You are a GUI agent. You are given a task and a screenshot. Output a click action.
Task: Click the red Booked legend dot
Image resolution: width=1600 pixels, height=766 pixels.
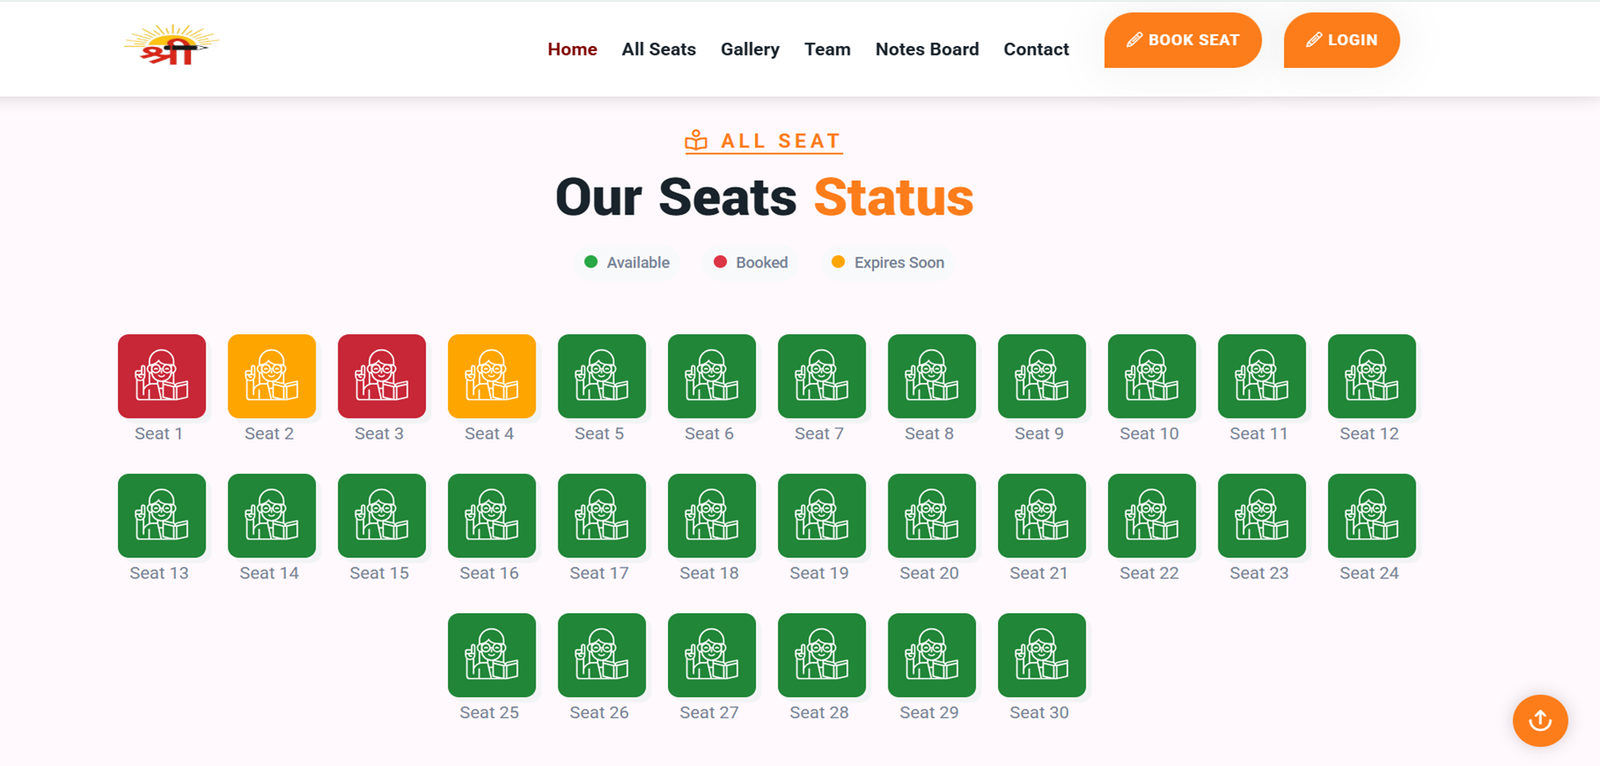pos(720,262)
